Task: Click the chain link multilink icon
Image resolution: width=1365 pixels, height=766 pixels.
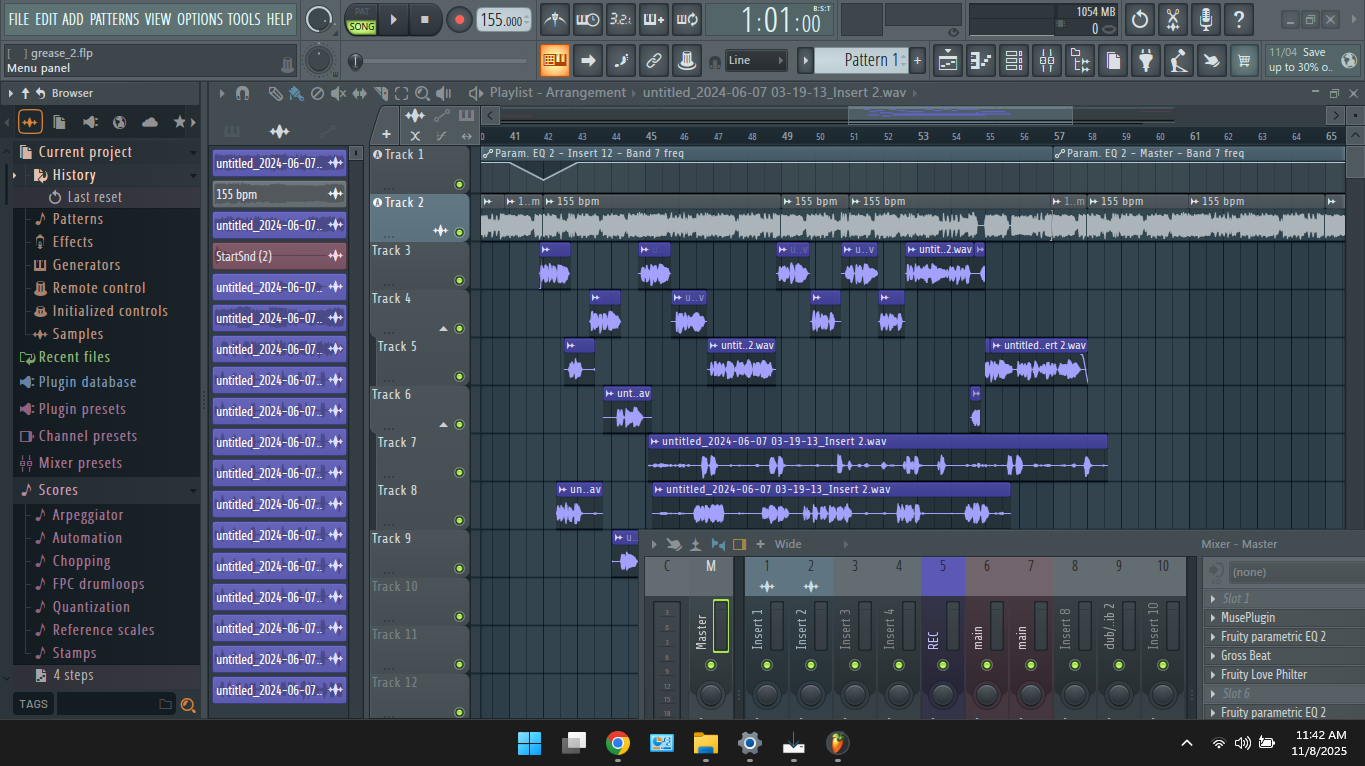Action: pyautogui.click(x=654, y=60)
